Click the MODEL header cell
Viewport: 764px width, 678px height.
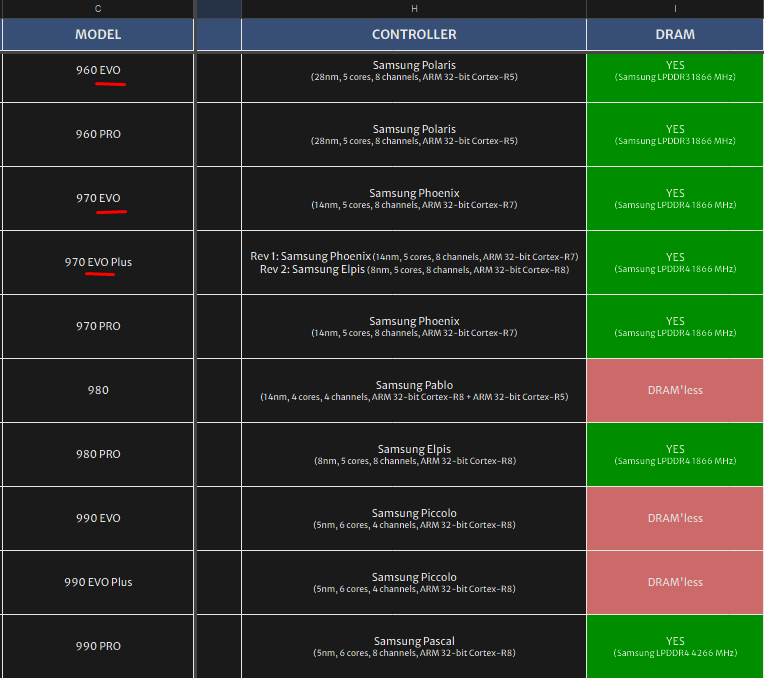[x=98, y=35]
